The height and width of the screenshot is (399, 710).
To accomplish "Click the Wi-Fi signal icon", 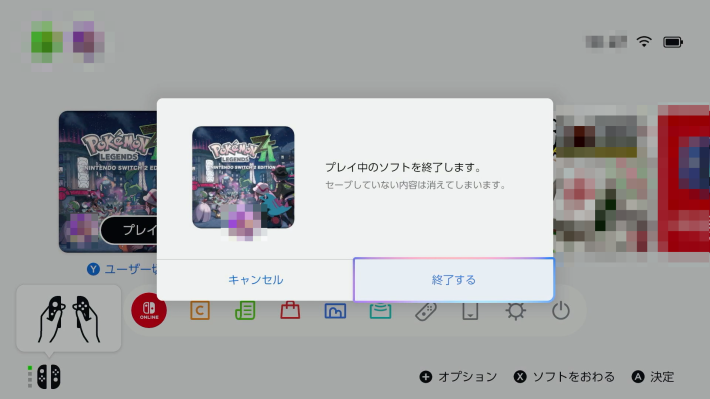I will (644, 42).
